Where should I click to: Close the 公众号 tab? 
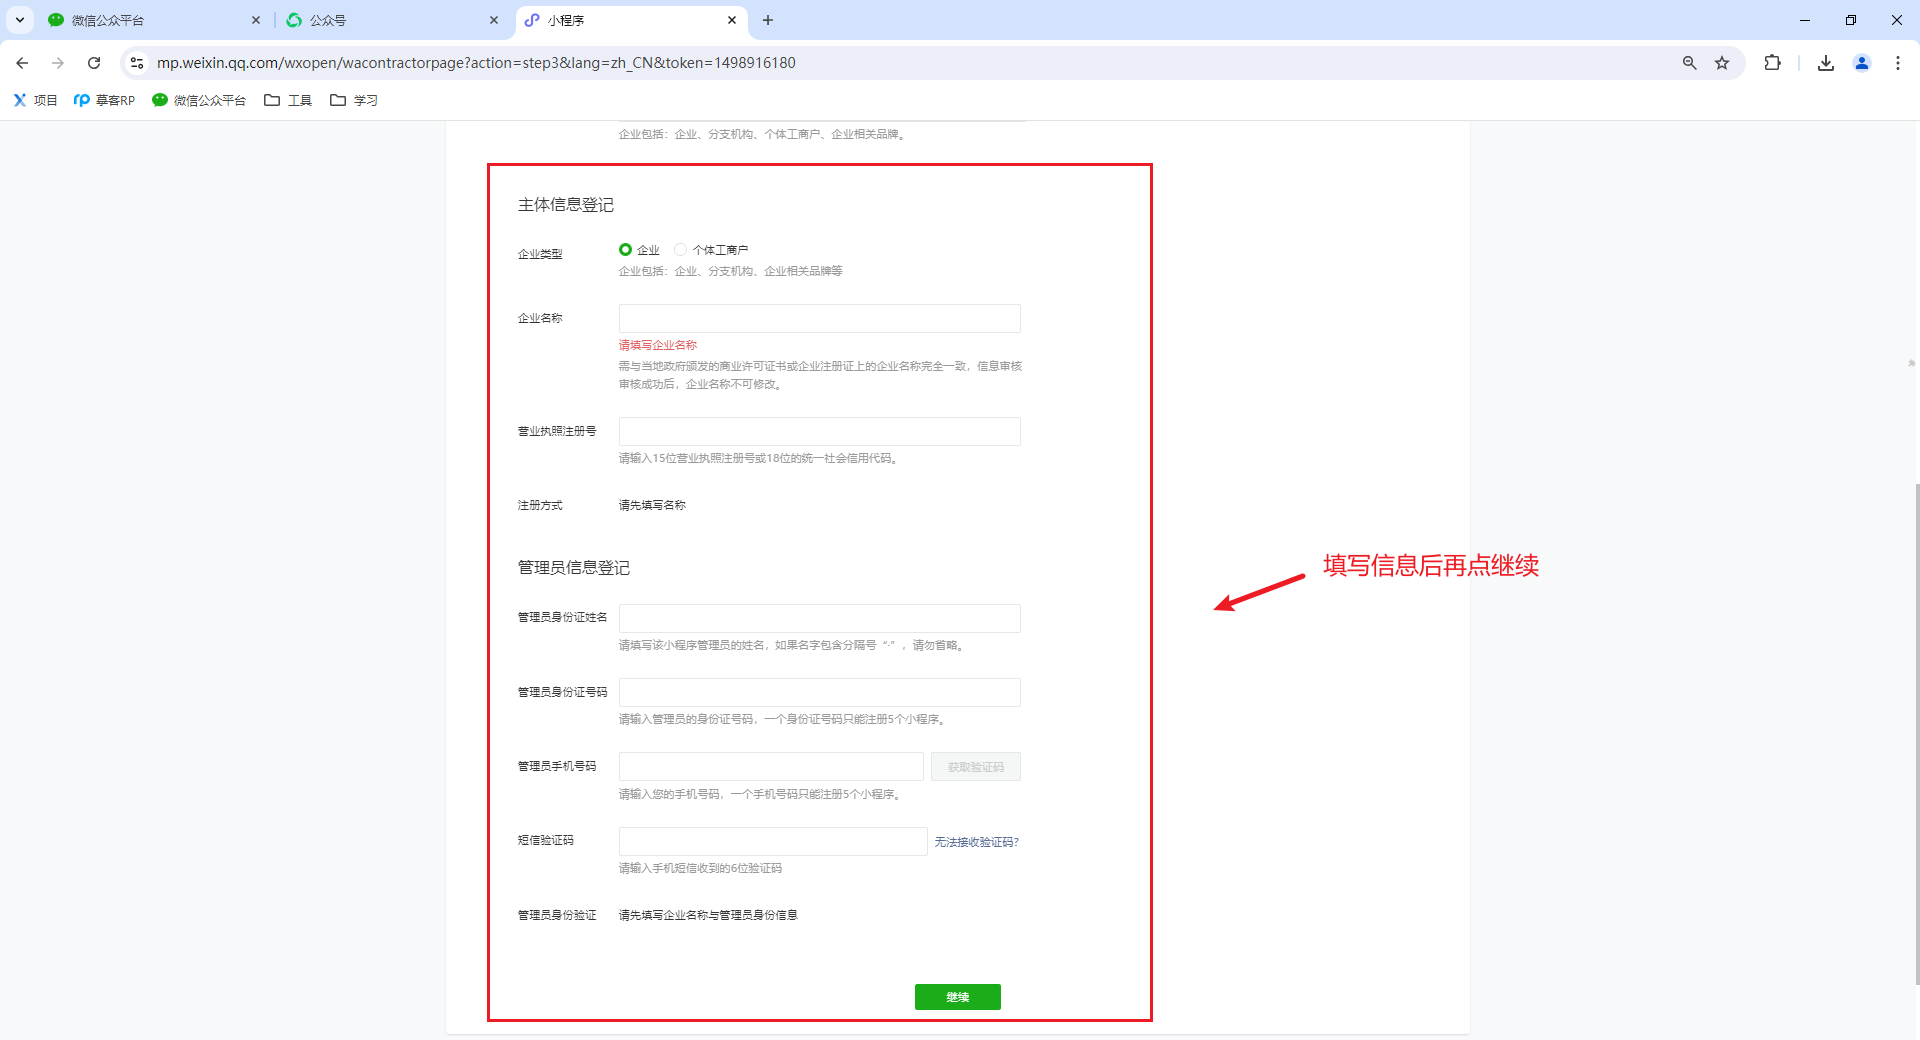pos(494,20)
